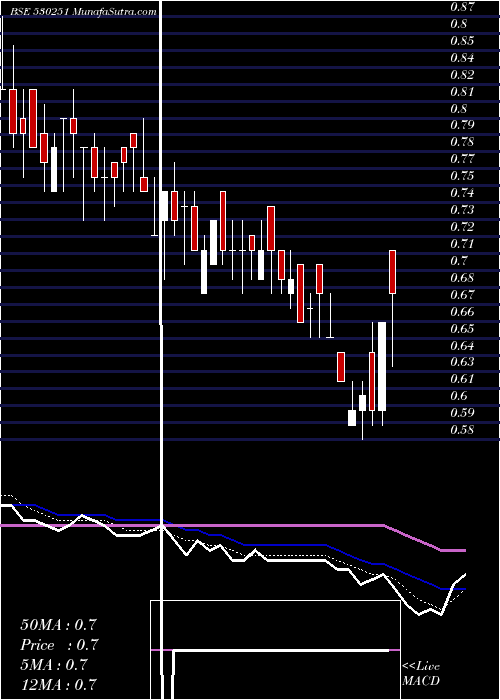Select the 0.87 price axis label

(462, 7)
